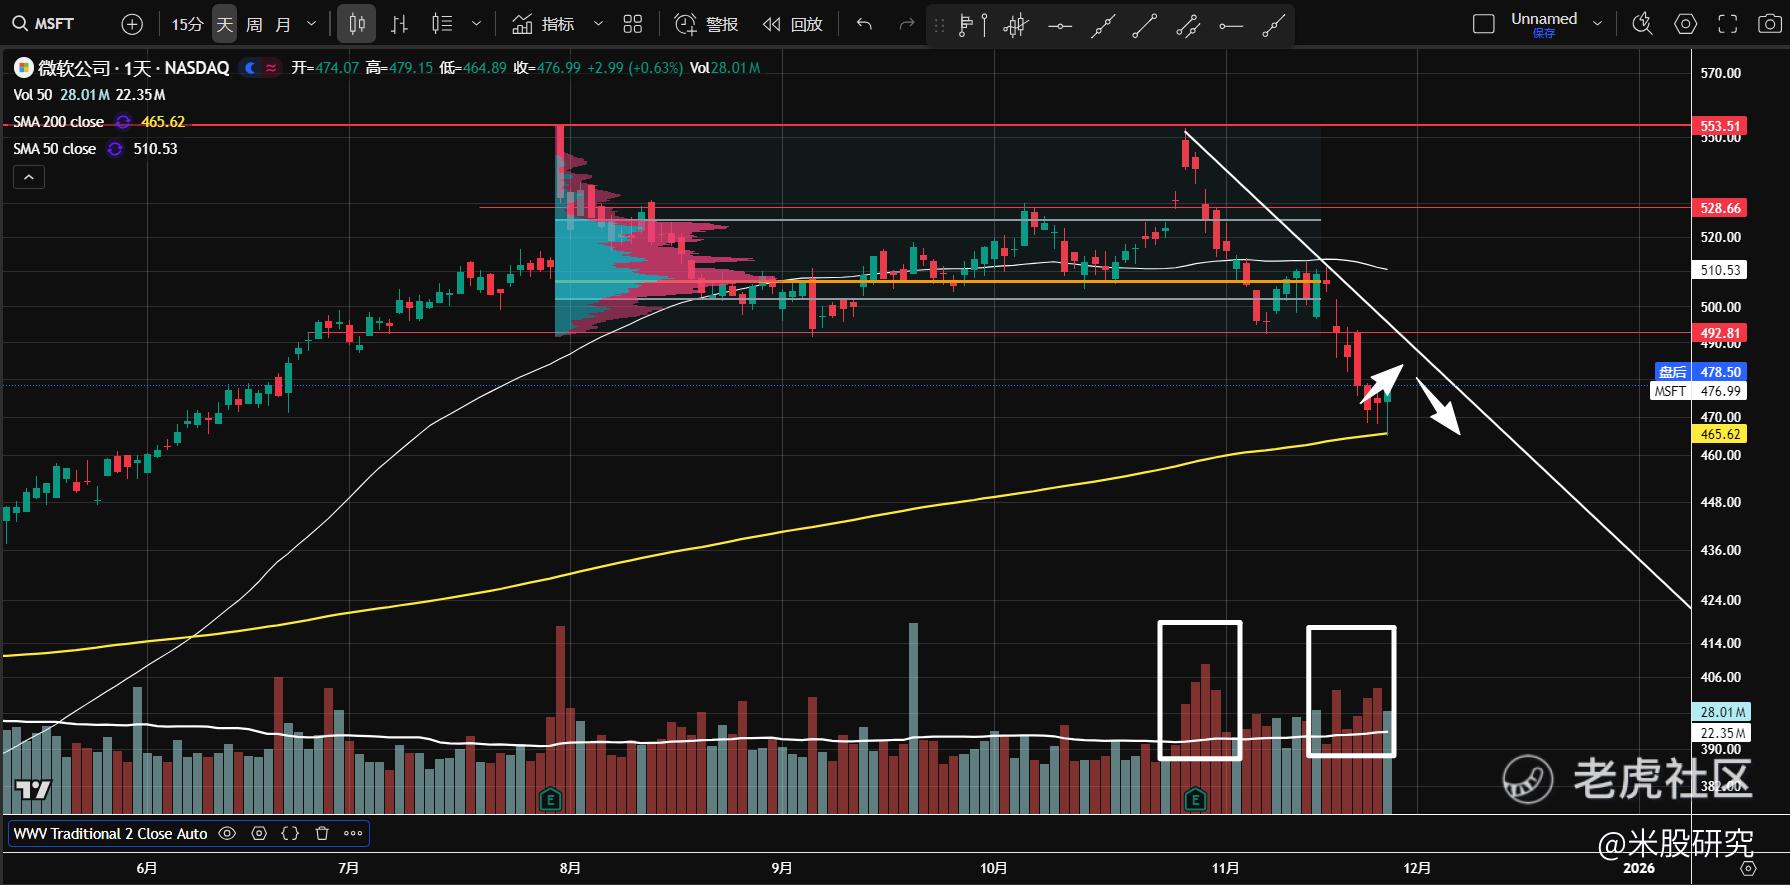1790x885 pixels.
Task: Open the chart layout selector square
Action: click(x=1484, y=24)
